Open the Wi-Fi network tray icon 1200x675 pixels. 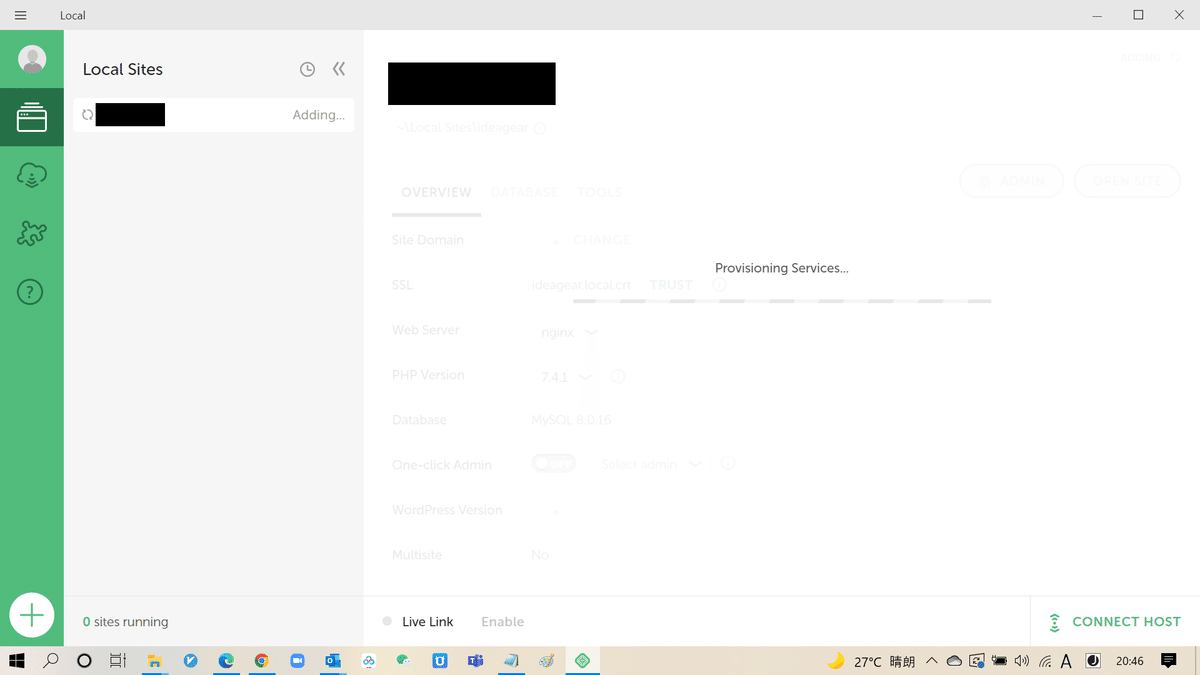pos(1044,661)
